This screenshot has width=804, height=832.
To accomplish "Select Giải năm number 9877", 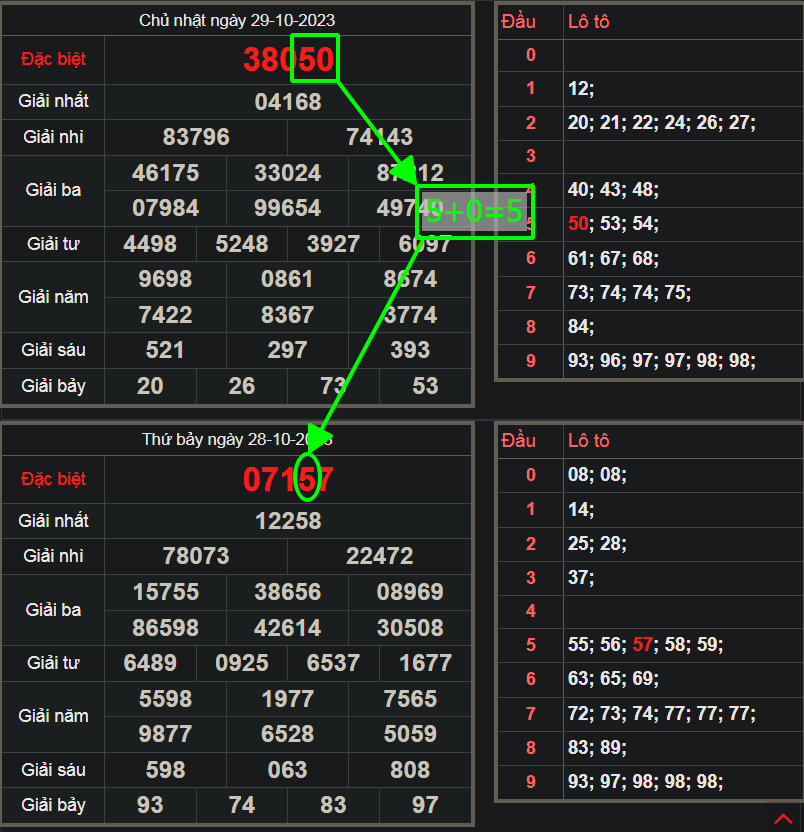I will 165,734.
